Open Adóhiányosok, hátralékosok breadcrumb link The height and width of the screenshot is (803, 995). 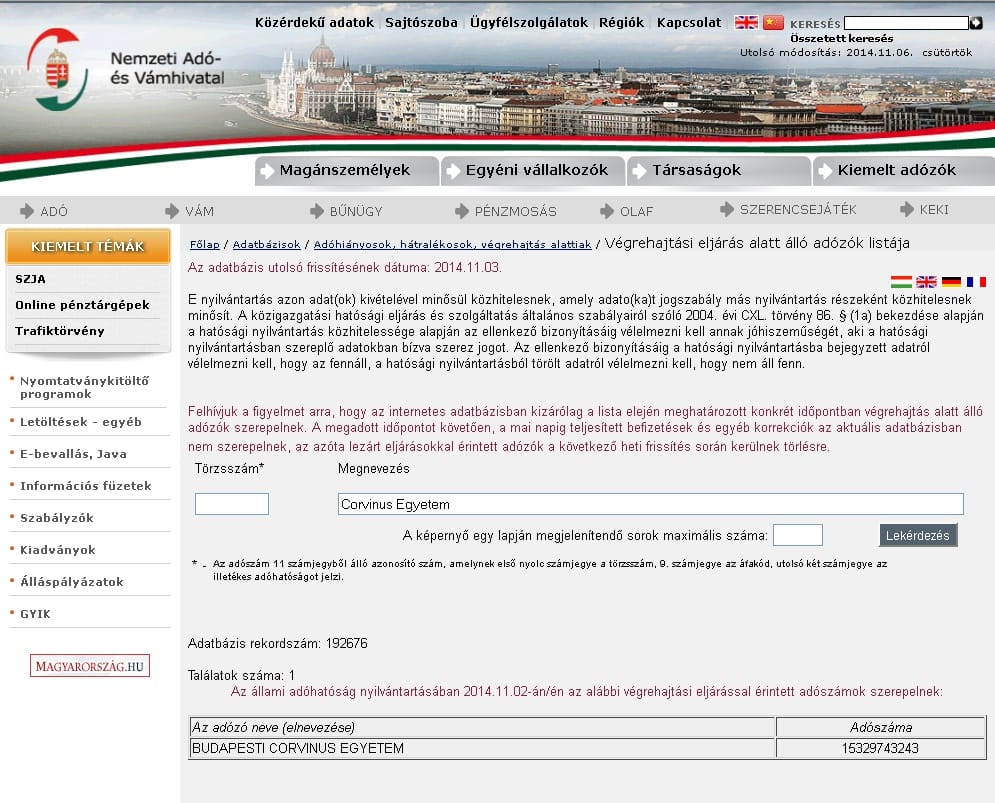click(452, 244)
